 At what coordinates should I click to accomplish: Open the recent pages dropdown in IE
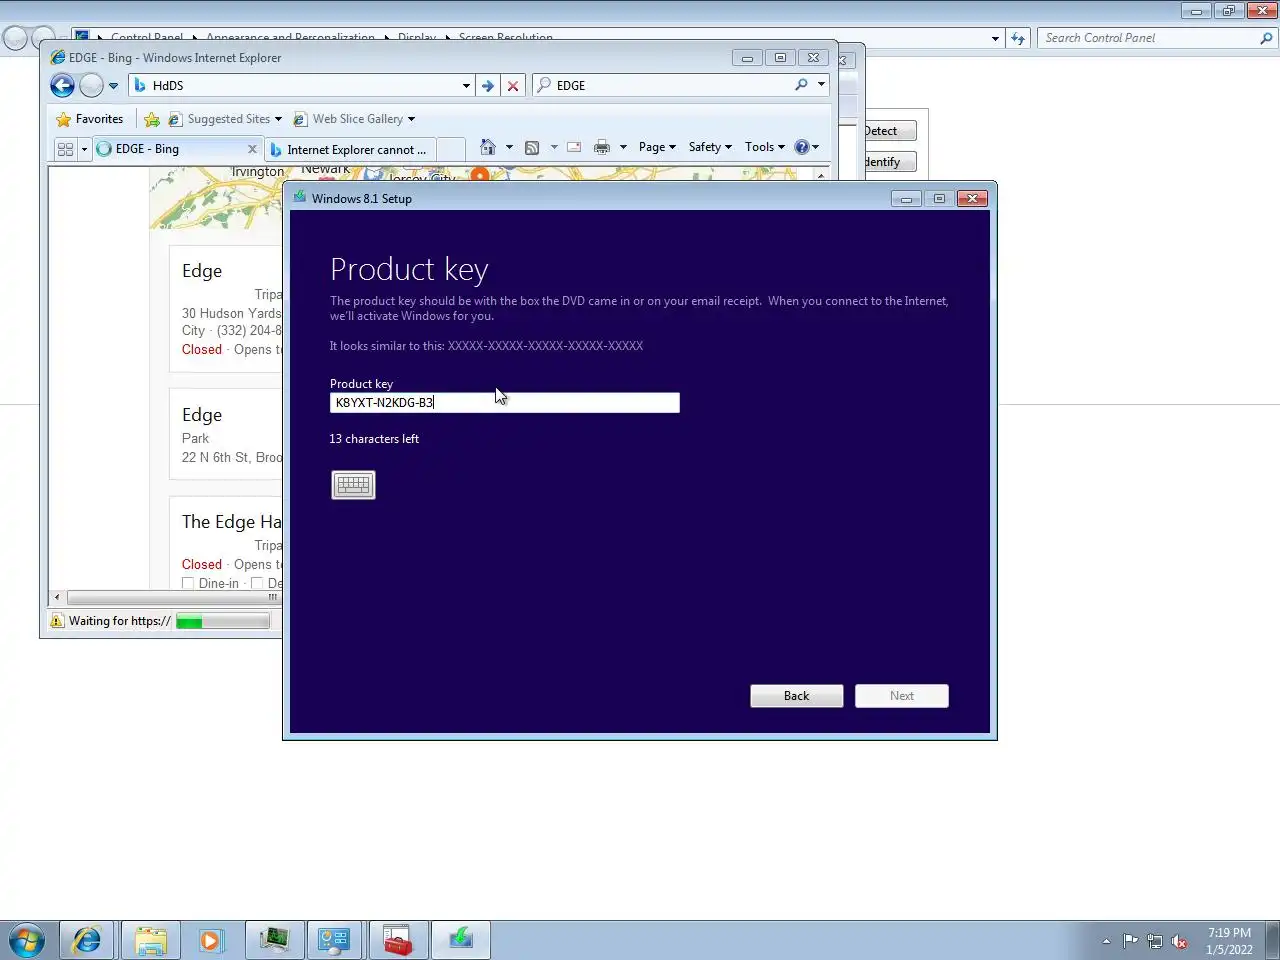click(x=113, y=86)
